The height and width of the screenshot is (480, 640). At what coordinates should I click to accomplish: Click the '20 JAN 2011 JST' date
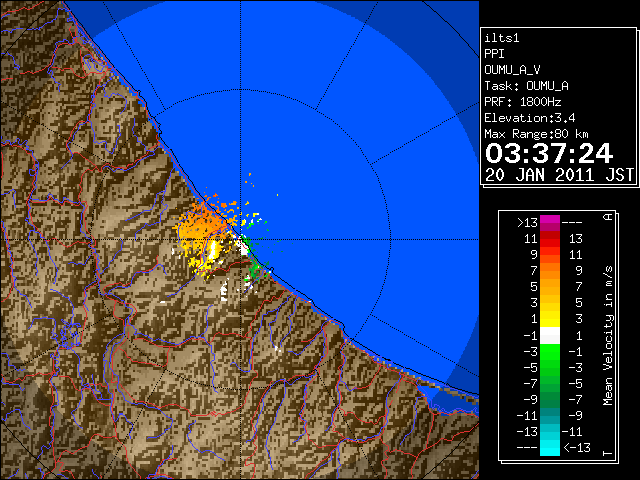point(559,175)
